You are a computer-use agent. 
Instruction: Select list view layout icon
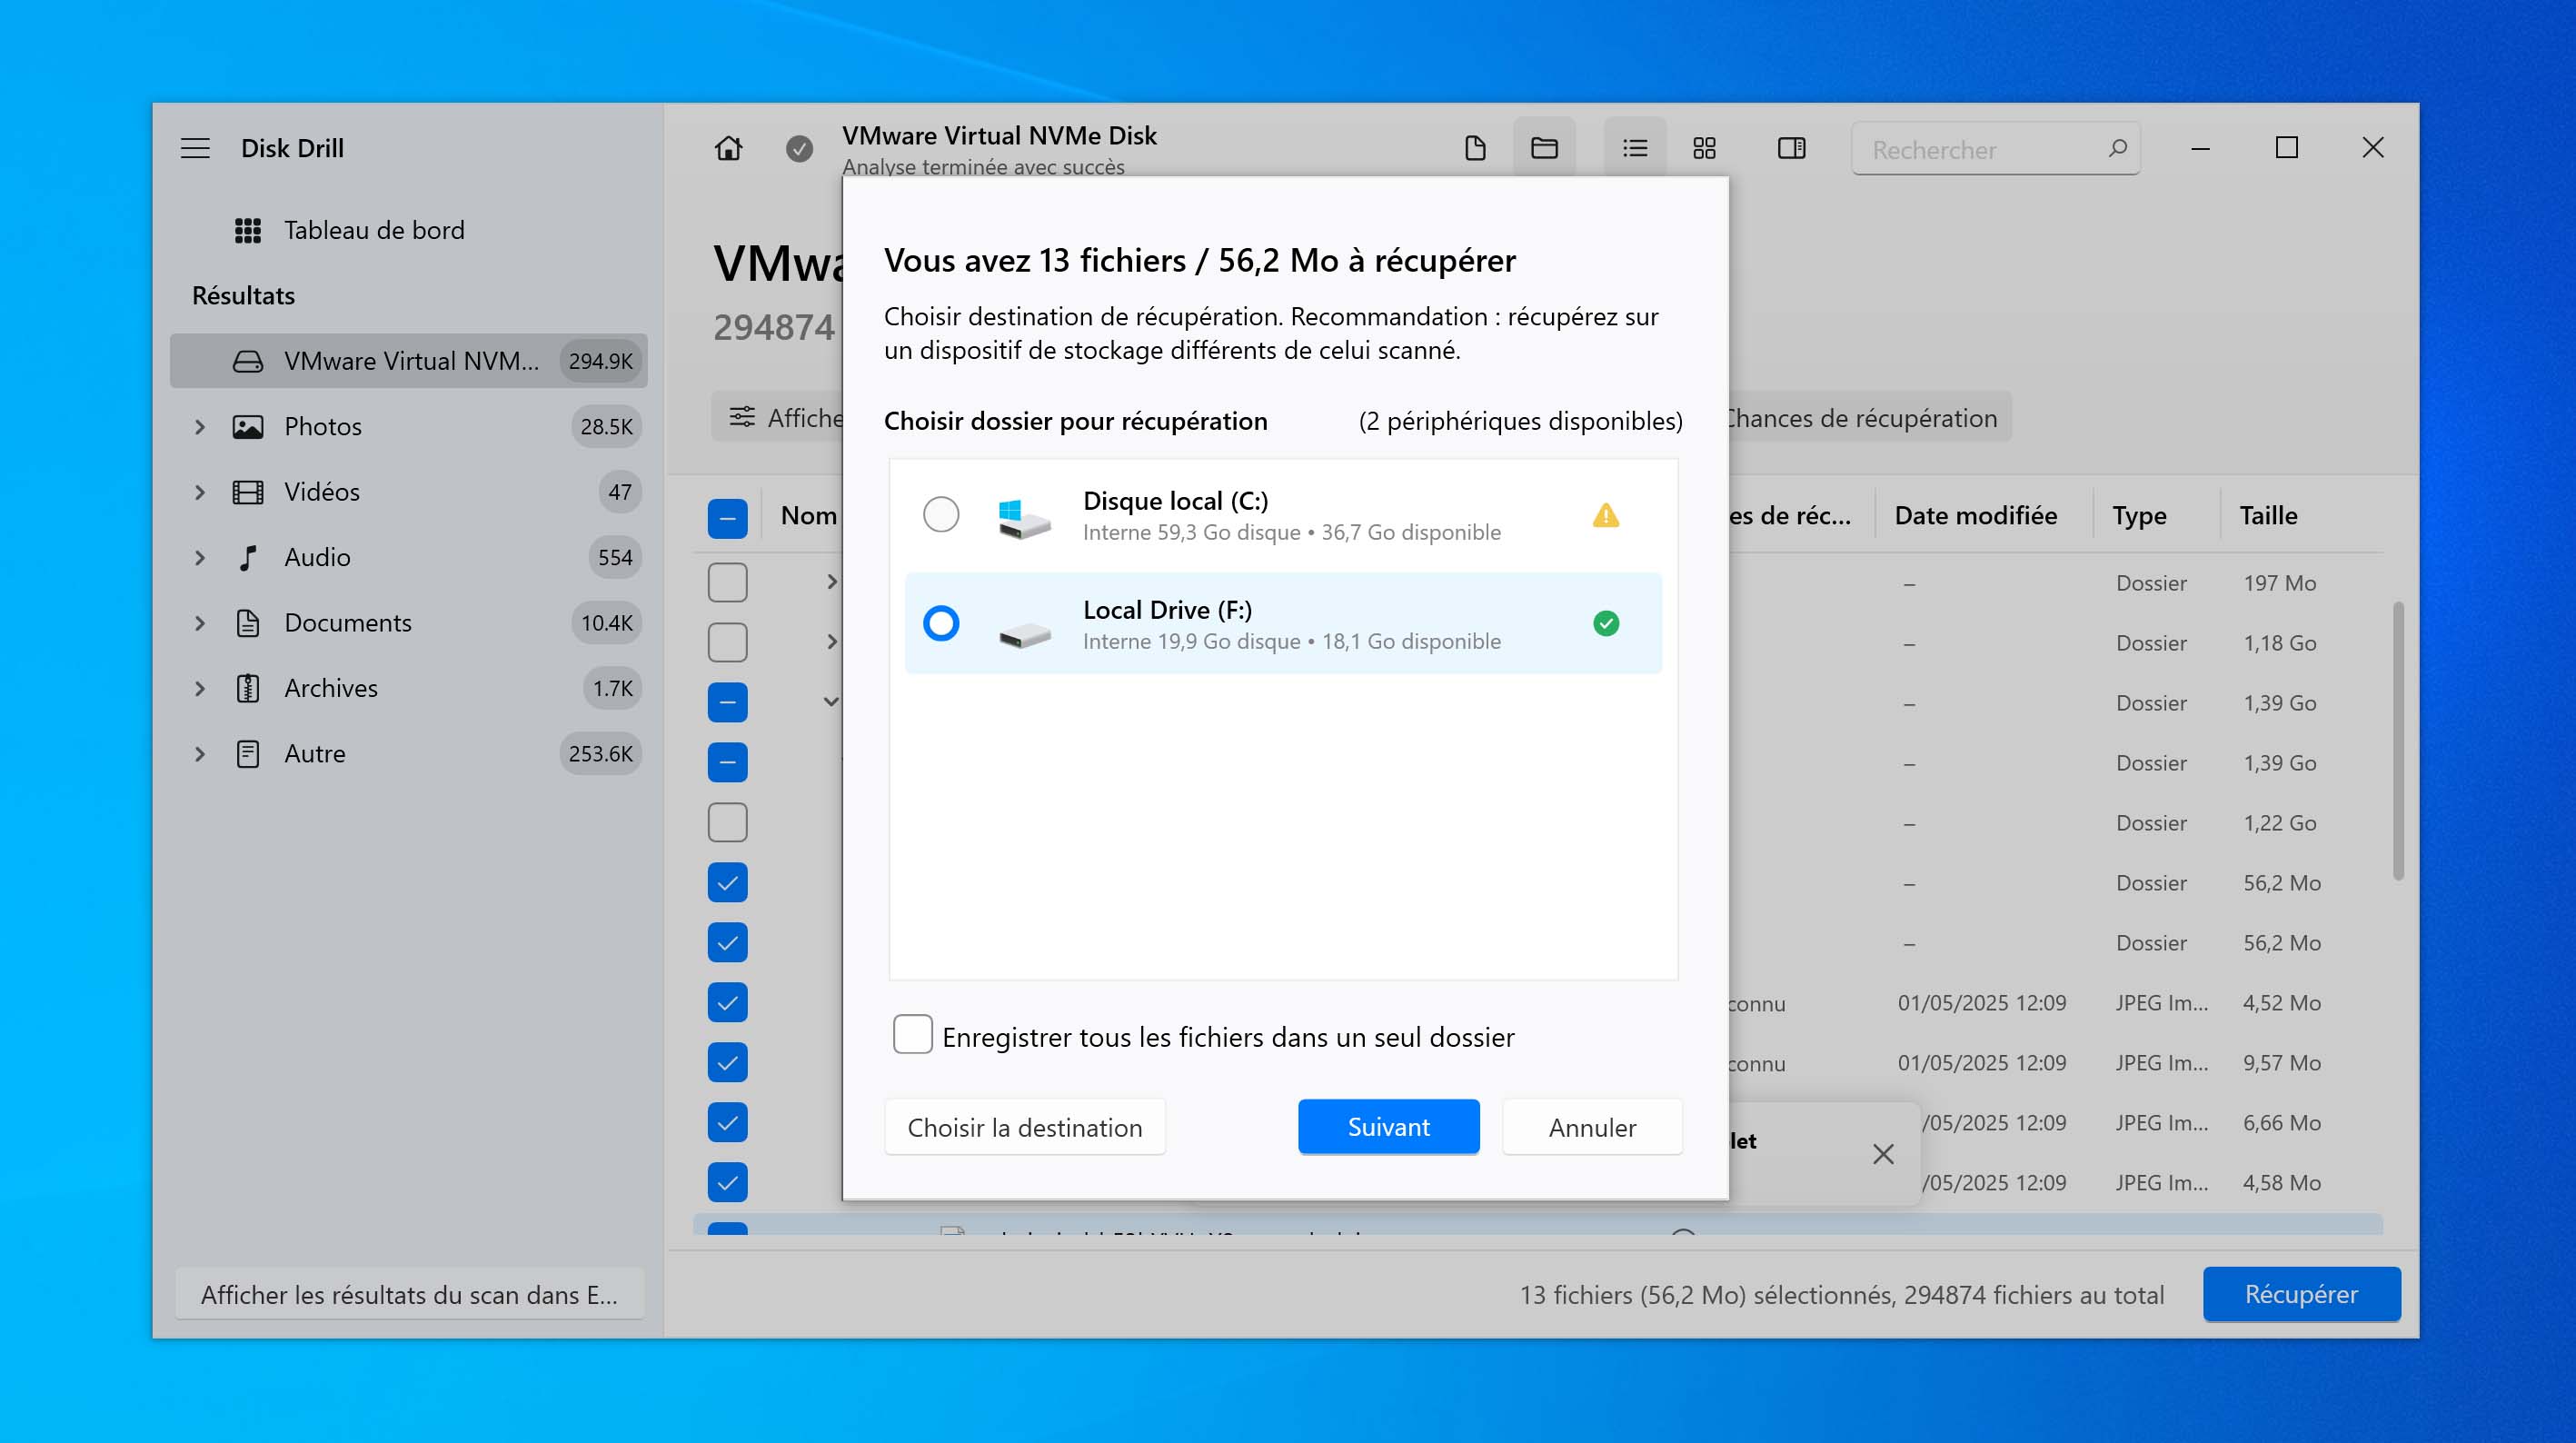1635,148
